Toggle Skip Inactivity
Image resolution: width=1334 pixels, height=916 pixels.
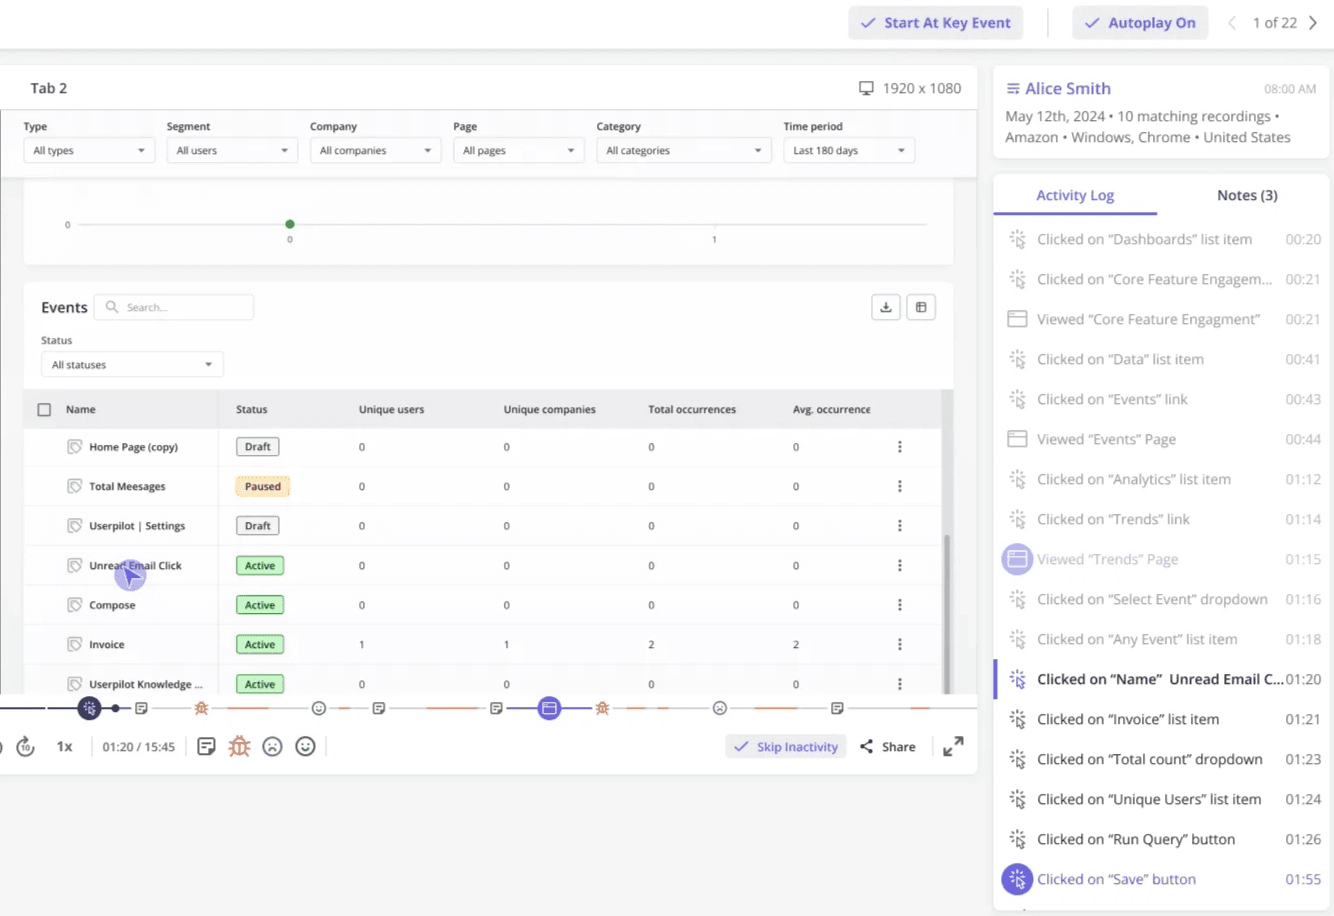click(785, 746)
